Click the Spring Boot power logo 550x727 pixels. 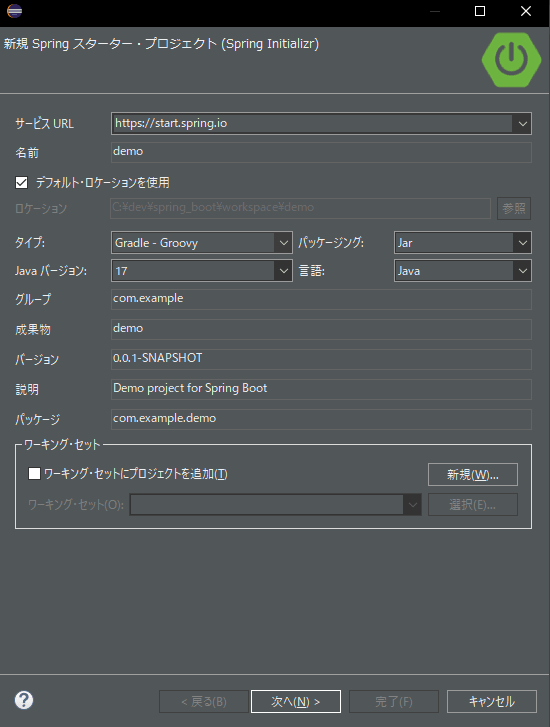tap(511, 60)
